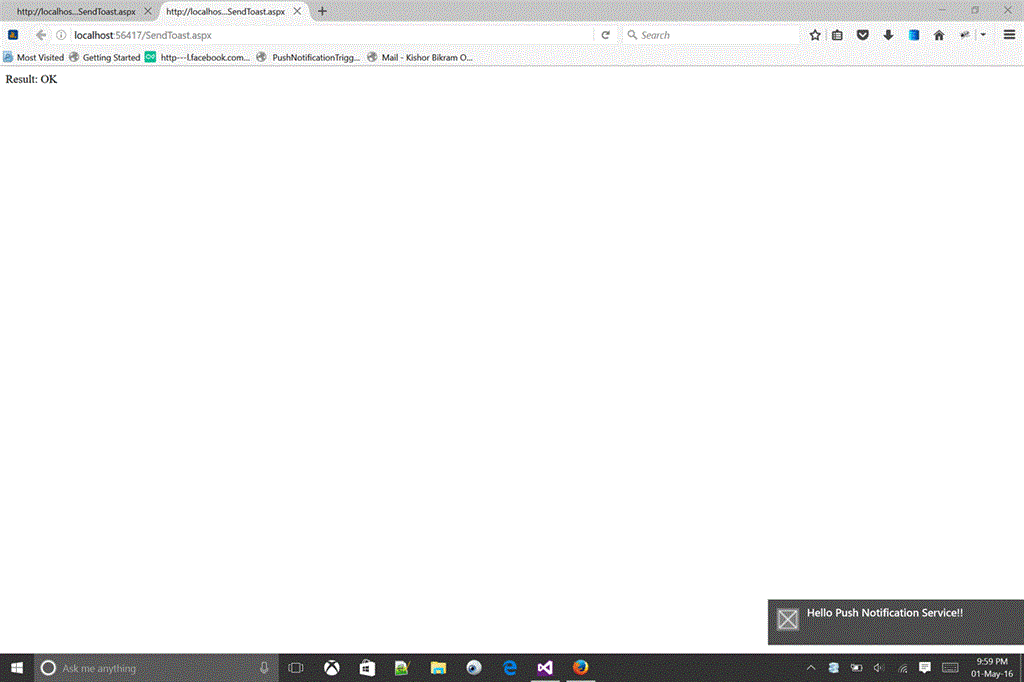
Task: Open the Firefox hamburger menu
Action: [1009, 34]
